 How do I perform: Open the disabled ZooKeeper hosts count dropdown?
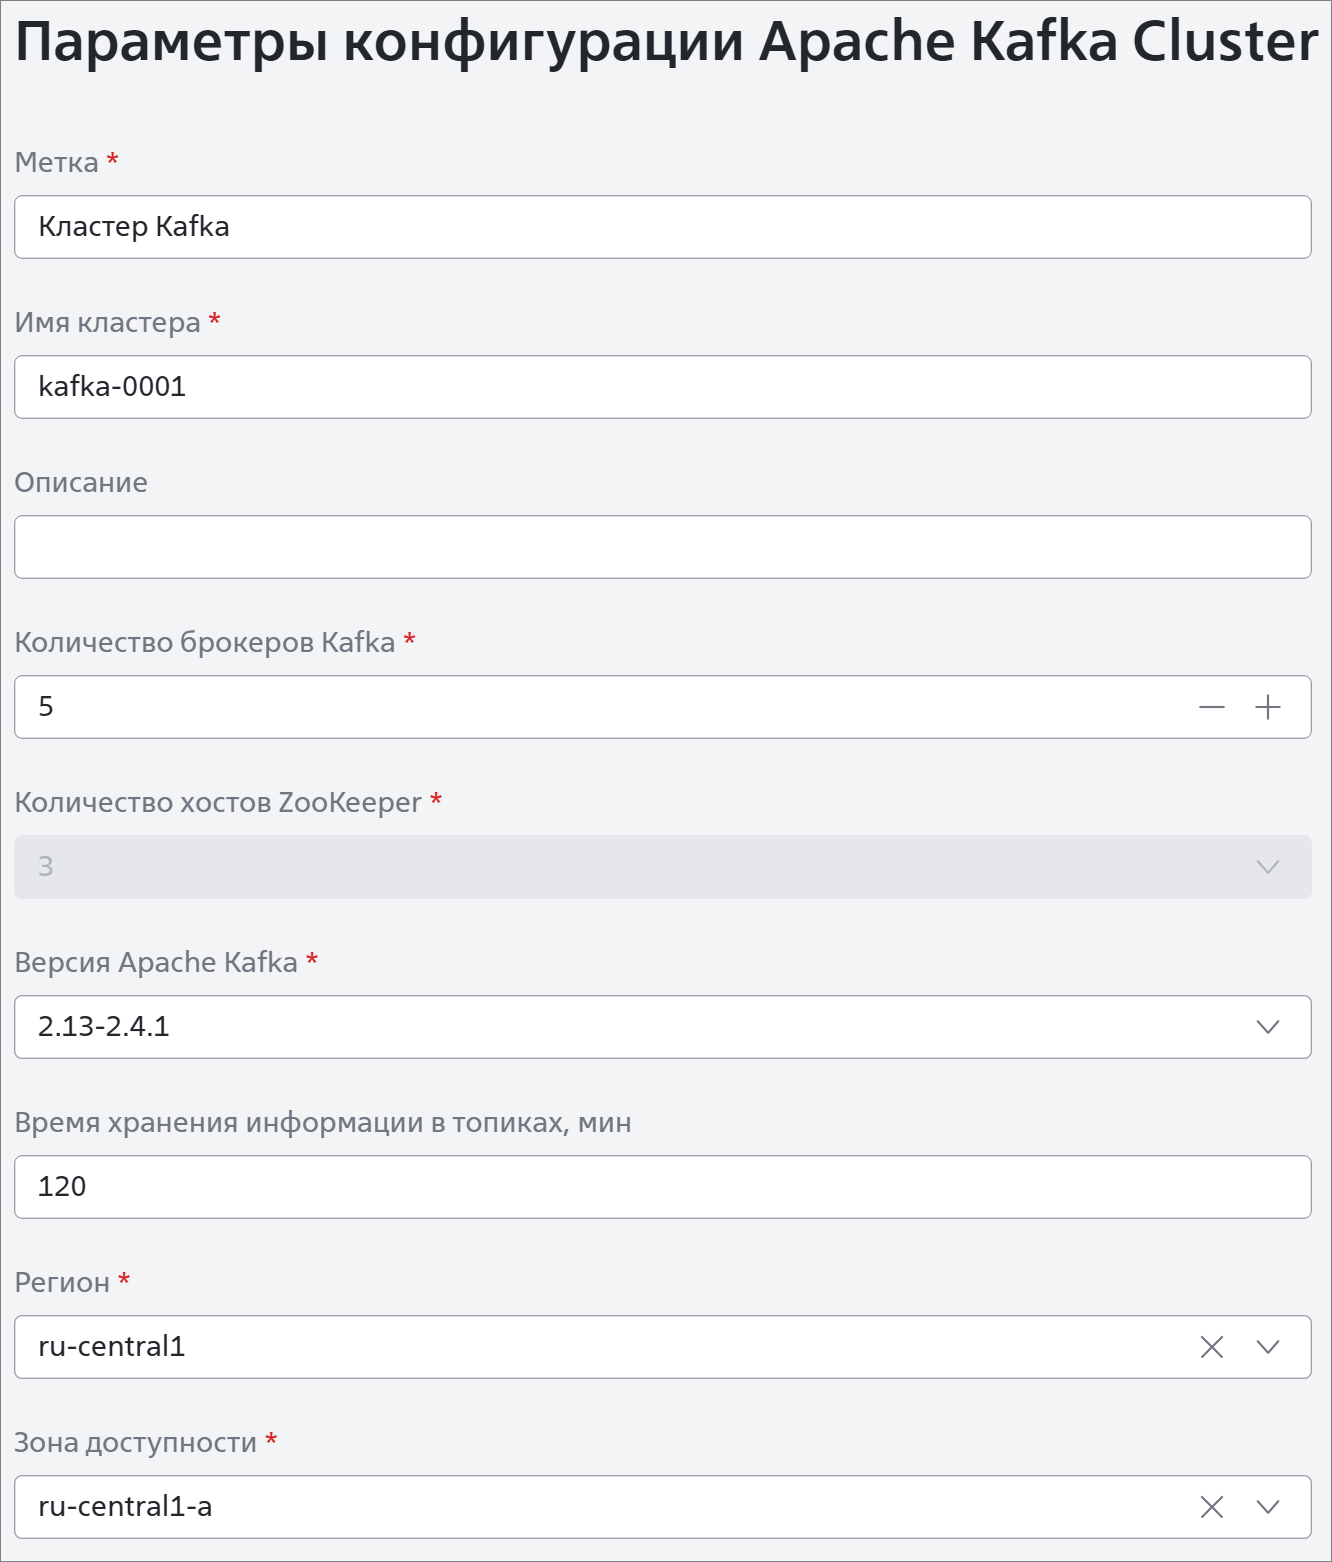(663, 867)
